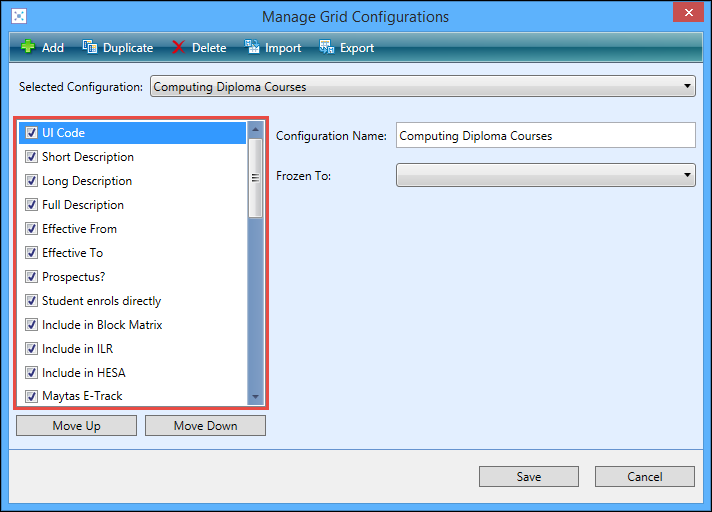The height and width of the screenshot is (512, 712).
Task: Click the Move Down button
Action: coord(205,426)
